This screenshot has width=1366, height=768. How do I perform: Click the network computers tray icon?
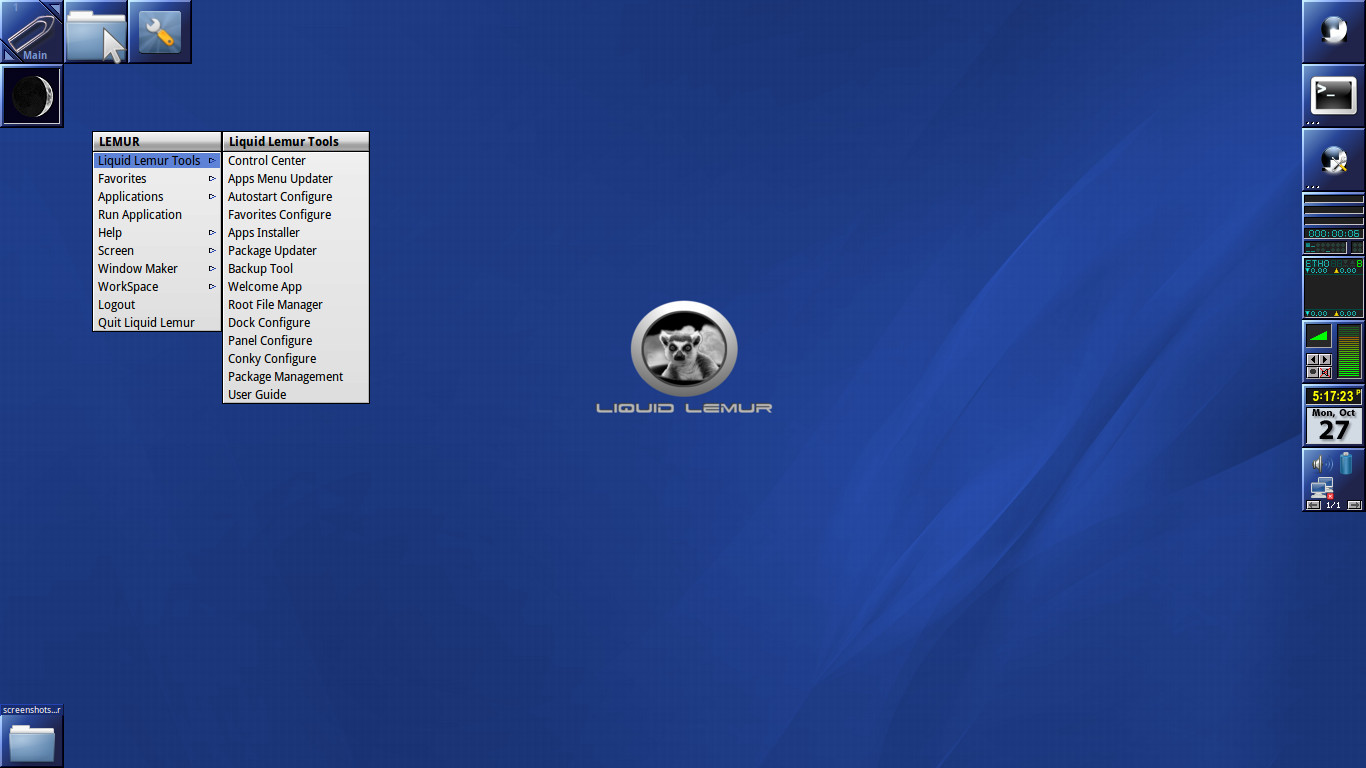[x=1322, y=488]
